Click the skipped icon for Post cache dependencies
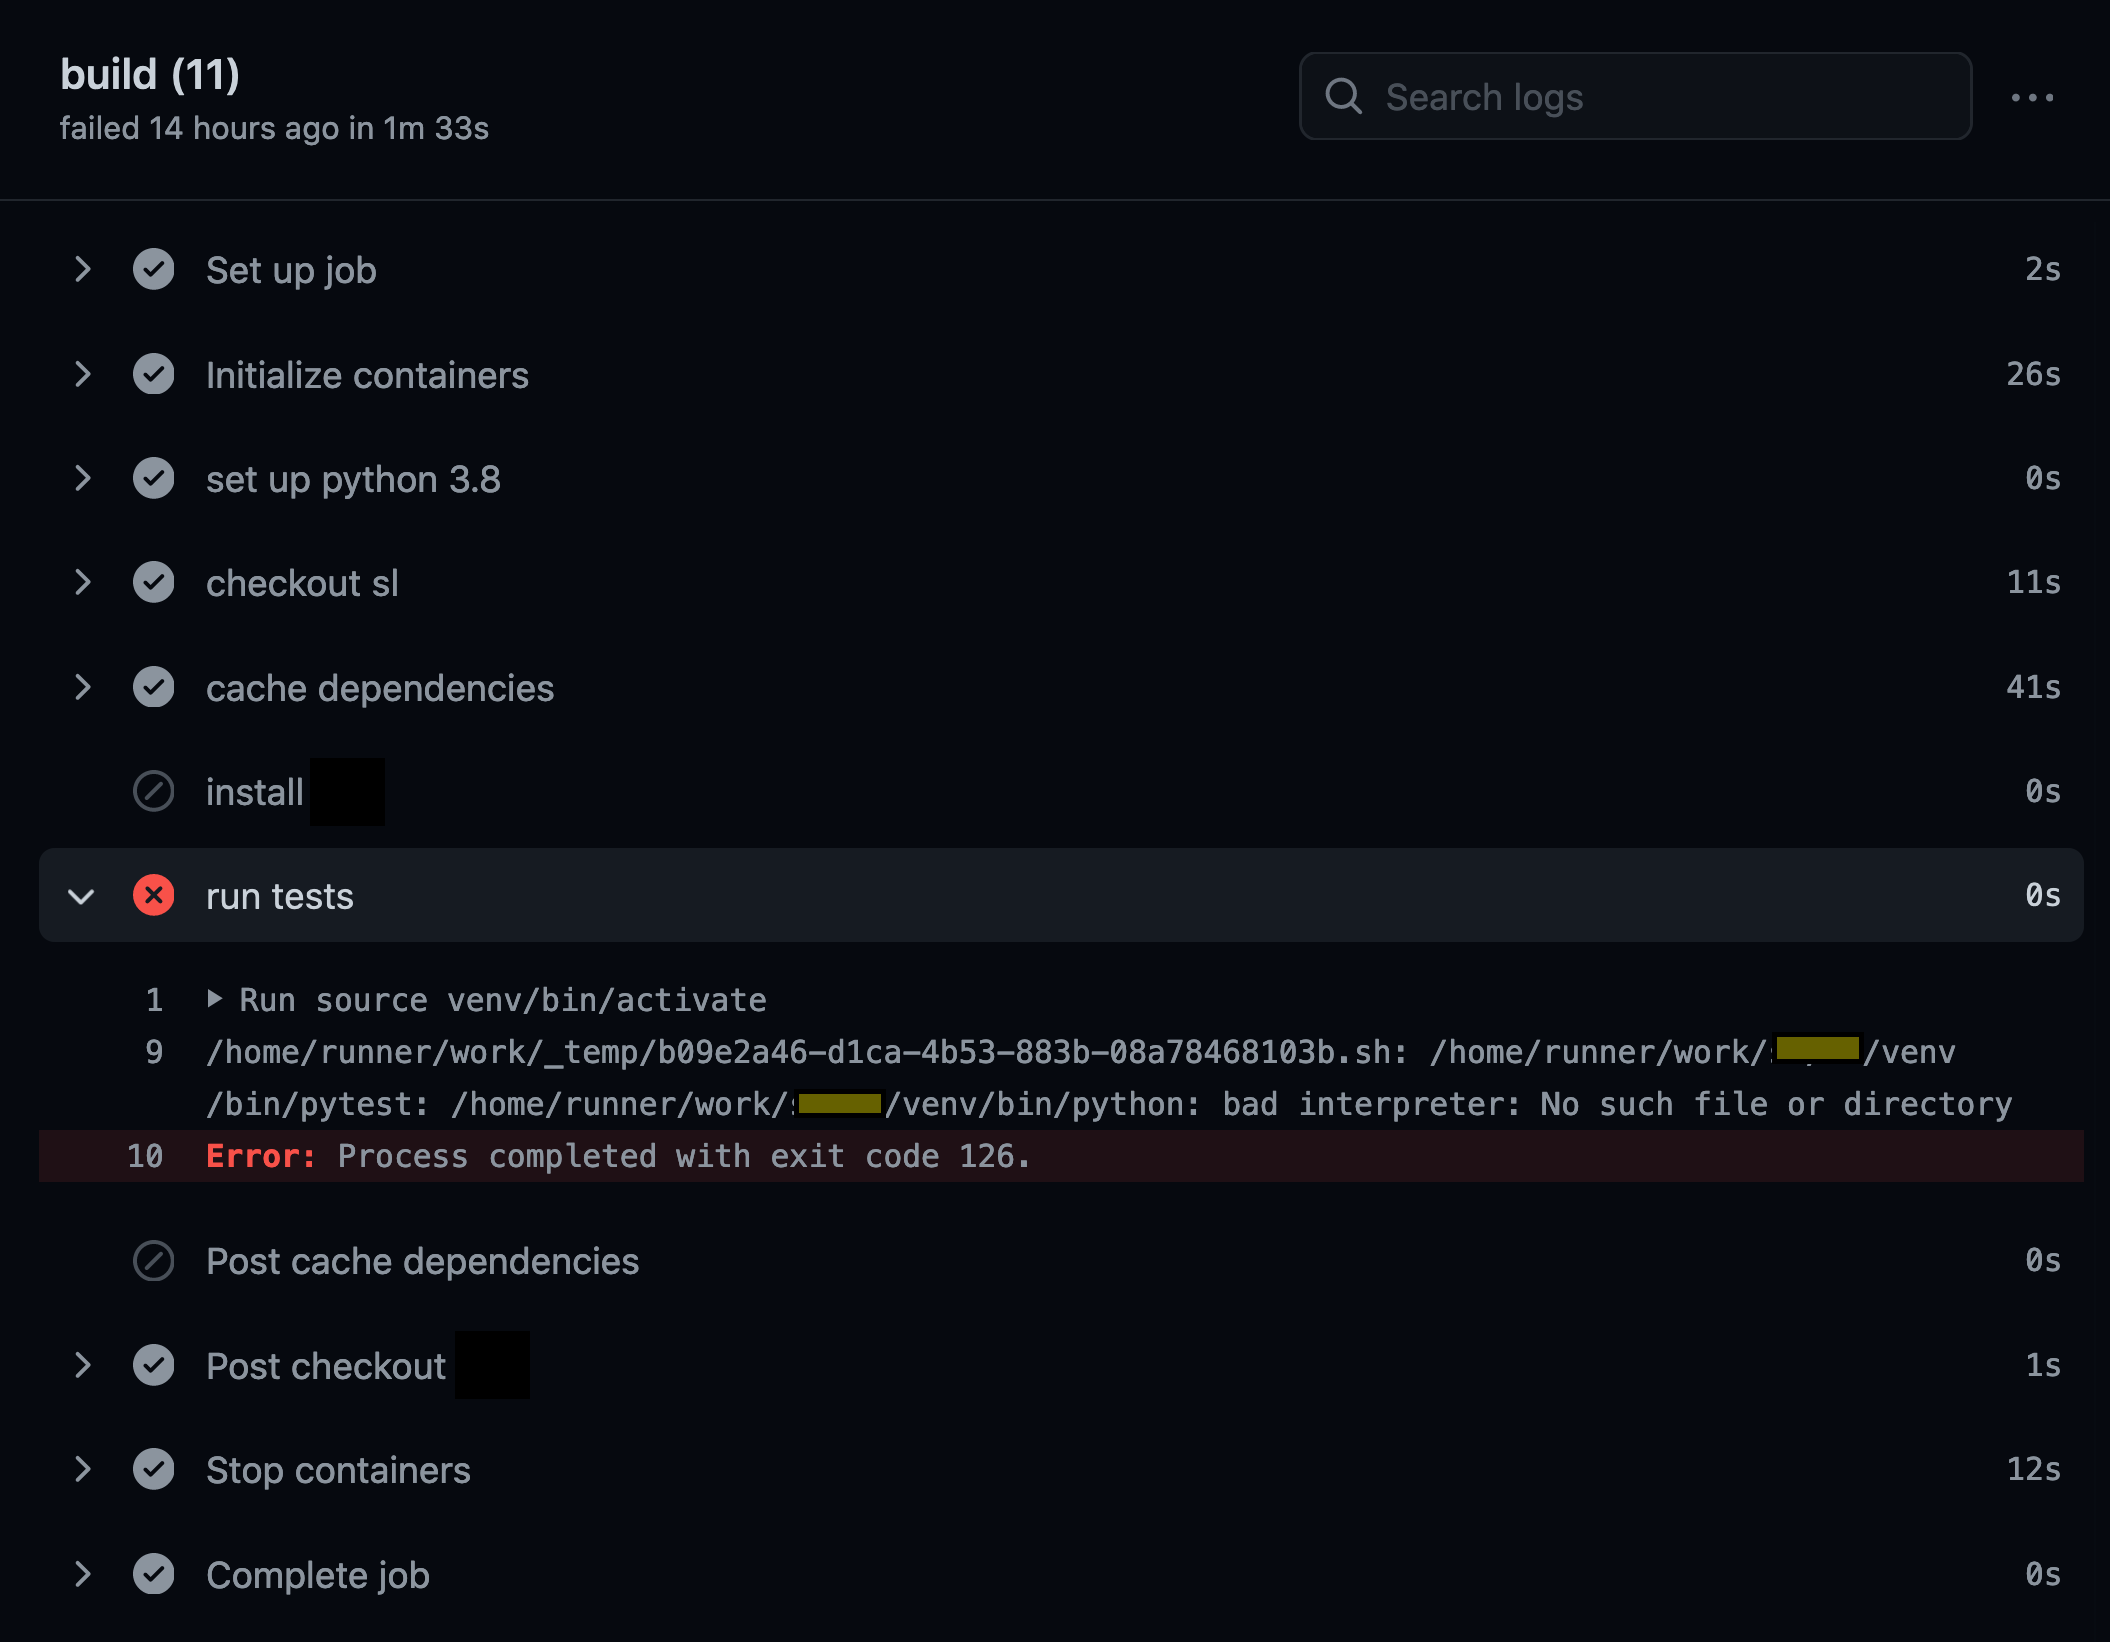 click(x=154, y=1261)
